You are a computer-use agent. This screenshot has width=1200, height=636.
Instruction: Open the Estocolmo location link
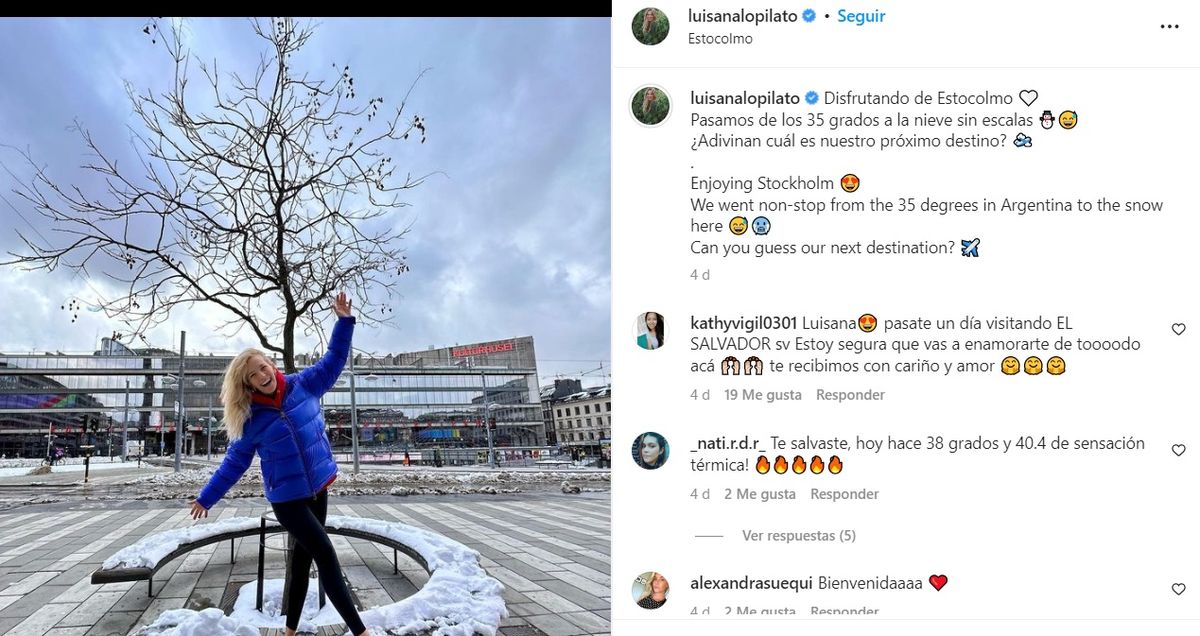(720, 39)
